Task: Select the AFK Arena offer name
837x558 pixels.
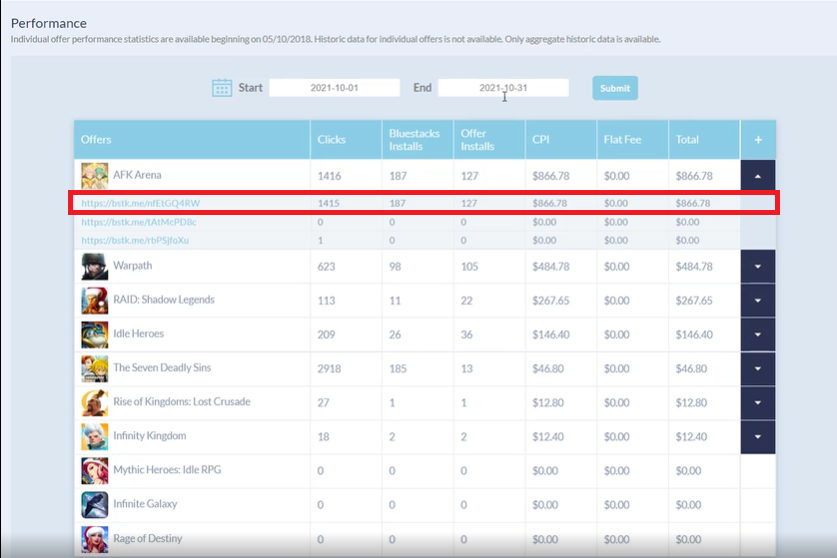Action: [x=137, y=175]
